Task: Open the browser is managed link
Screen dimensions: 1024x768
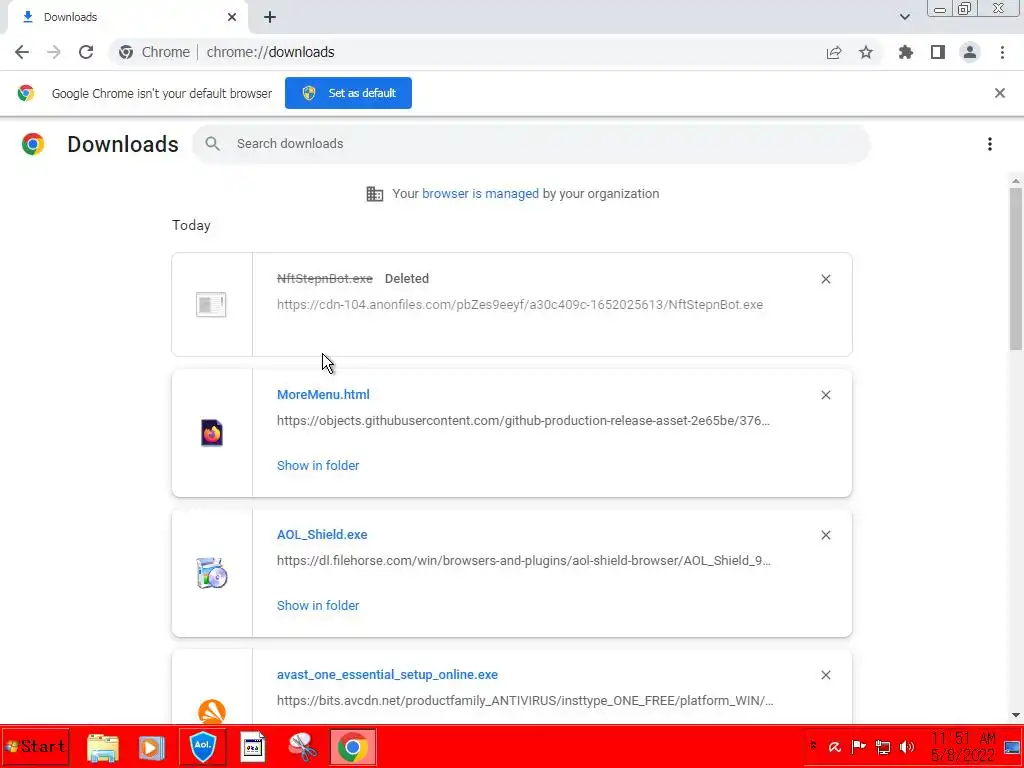Action: [x=480, y=193]
